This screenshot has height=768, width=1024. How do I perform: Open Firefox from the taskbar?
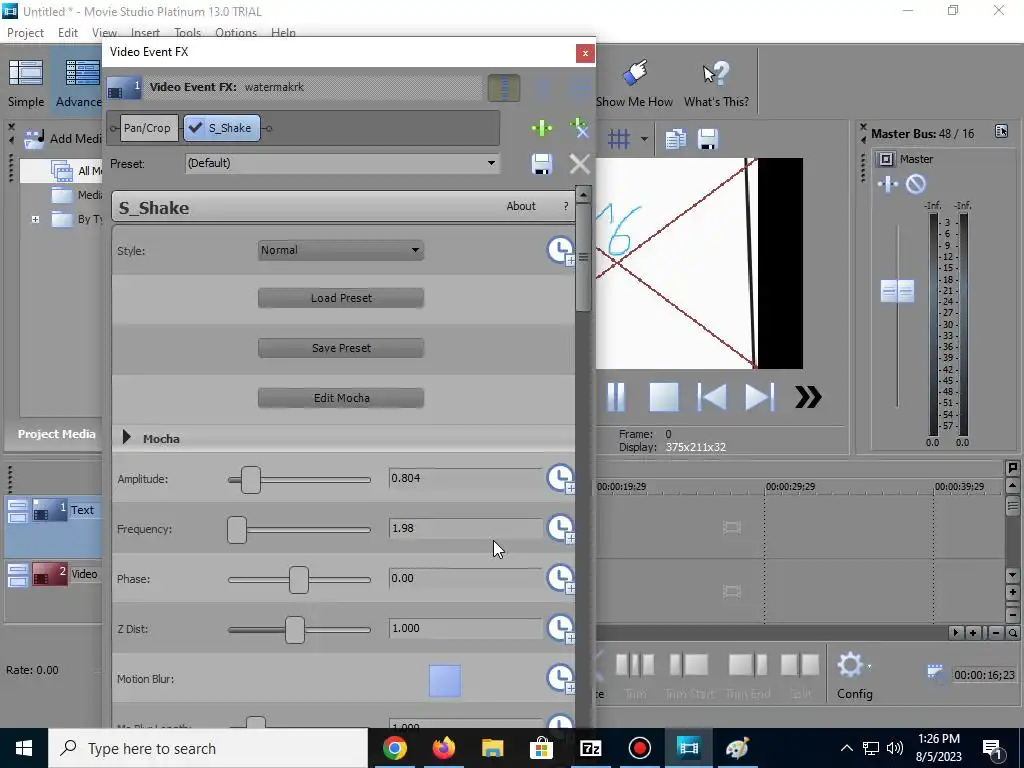443,748
